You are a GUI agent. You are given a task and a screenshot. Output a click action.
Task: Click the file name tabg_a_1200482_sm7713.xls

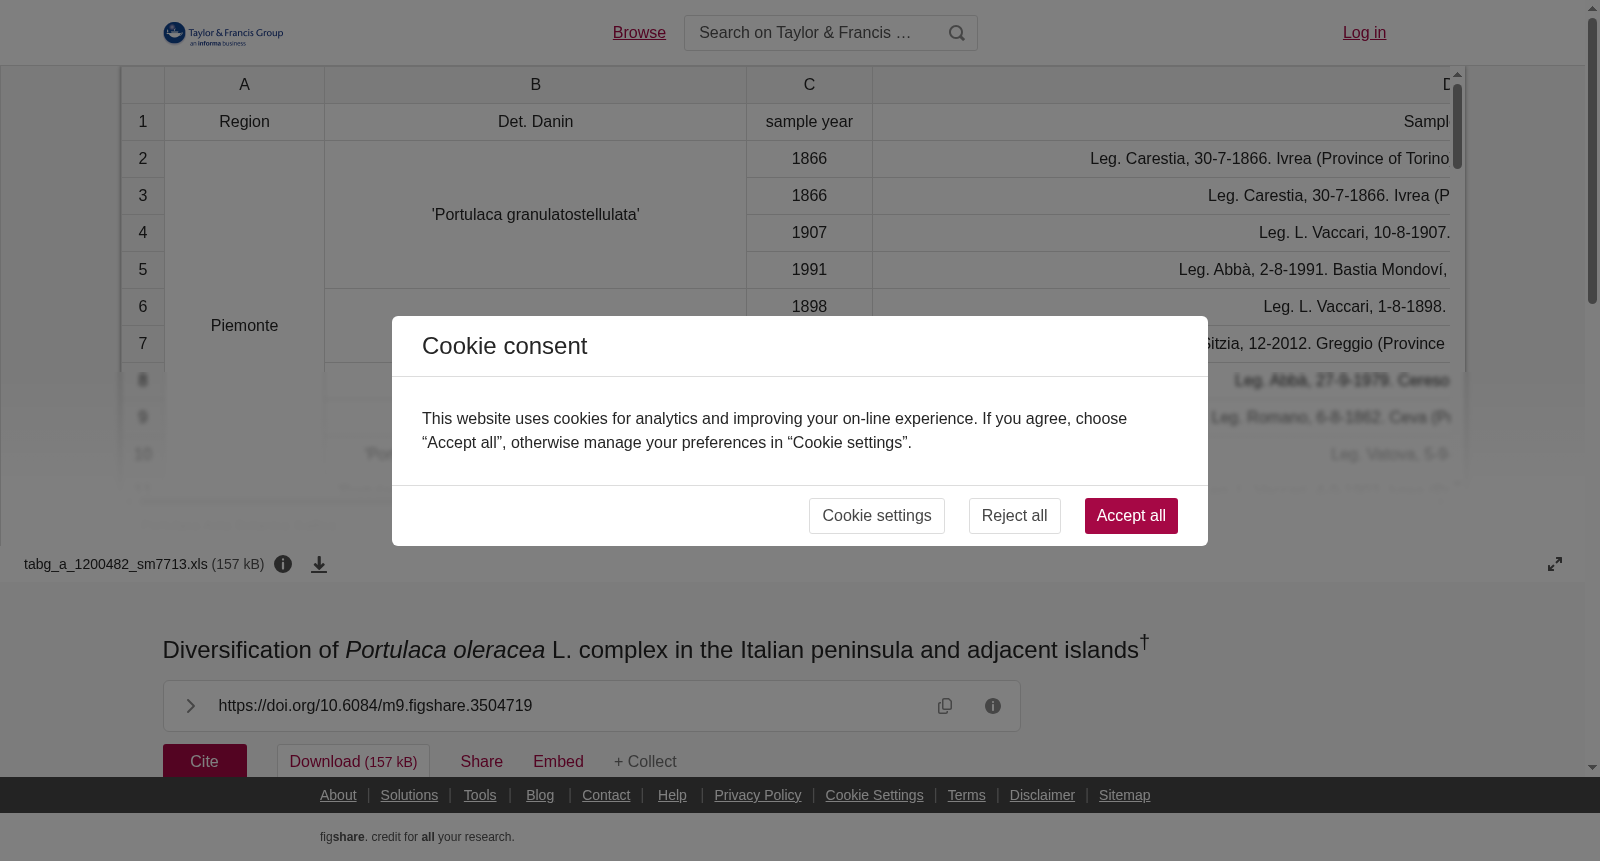[x=116, y=564]
